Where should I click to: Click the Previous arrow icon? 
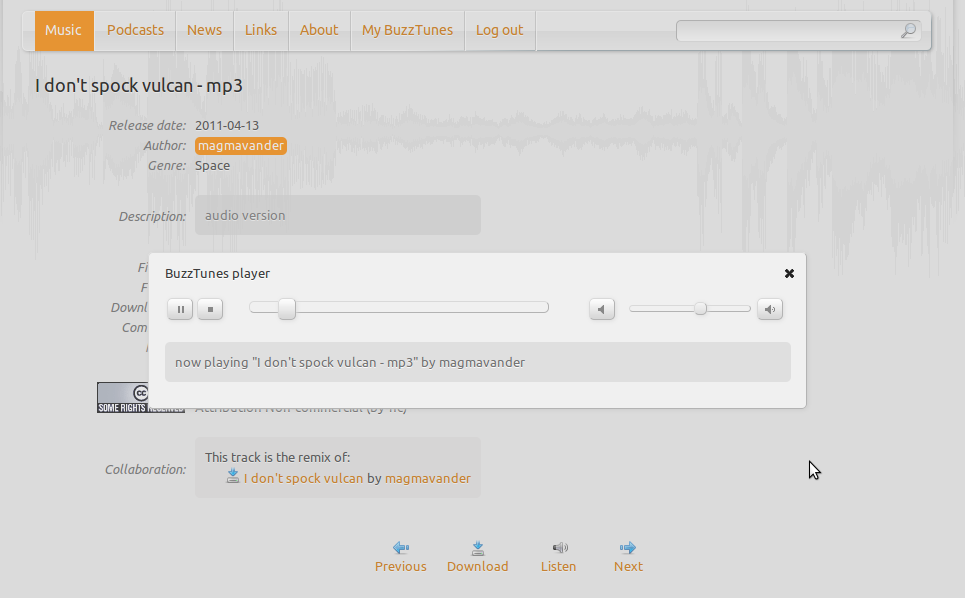401,548
